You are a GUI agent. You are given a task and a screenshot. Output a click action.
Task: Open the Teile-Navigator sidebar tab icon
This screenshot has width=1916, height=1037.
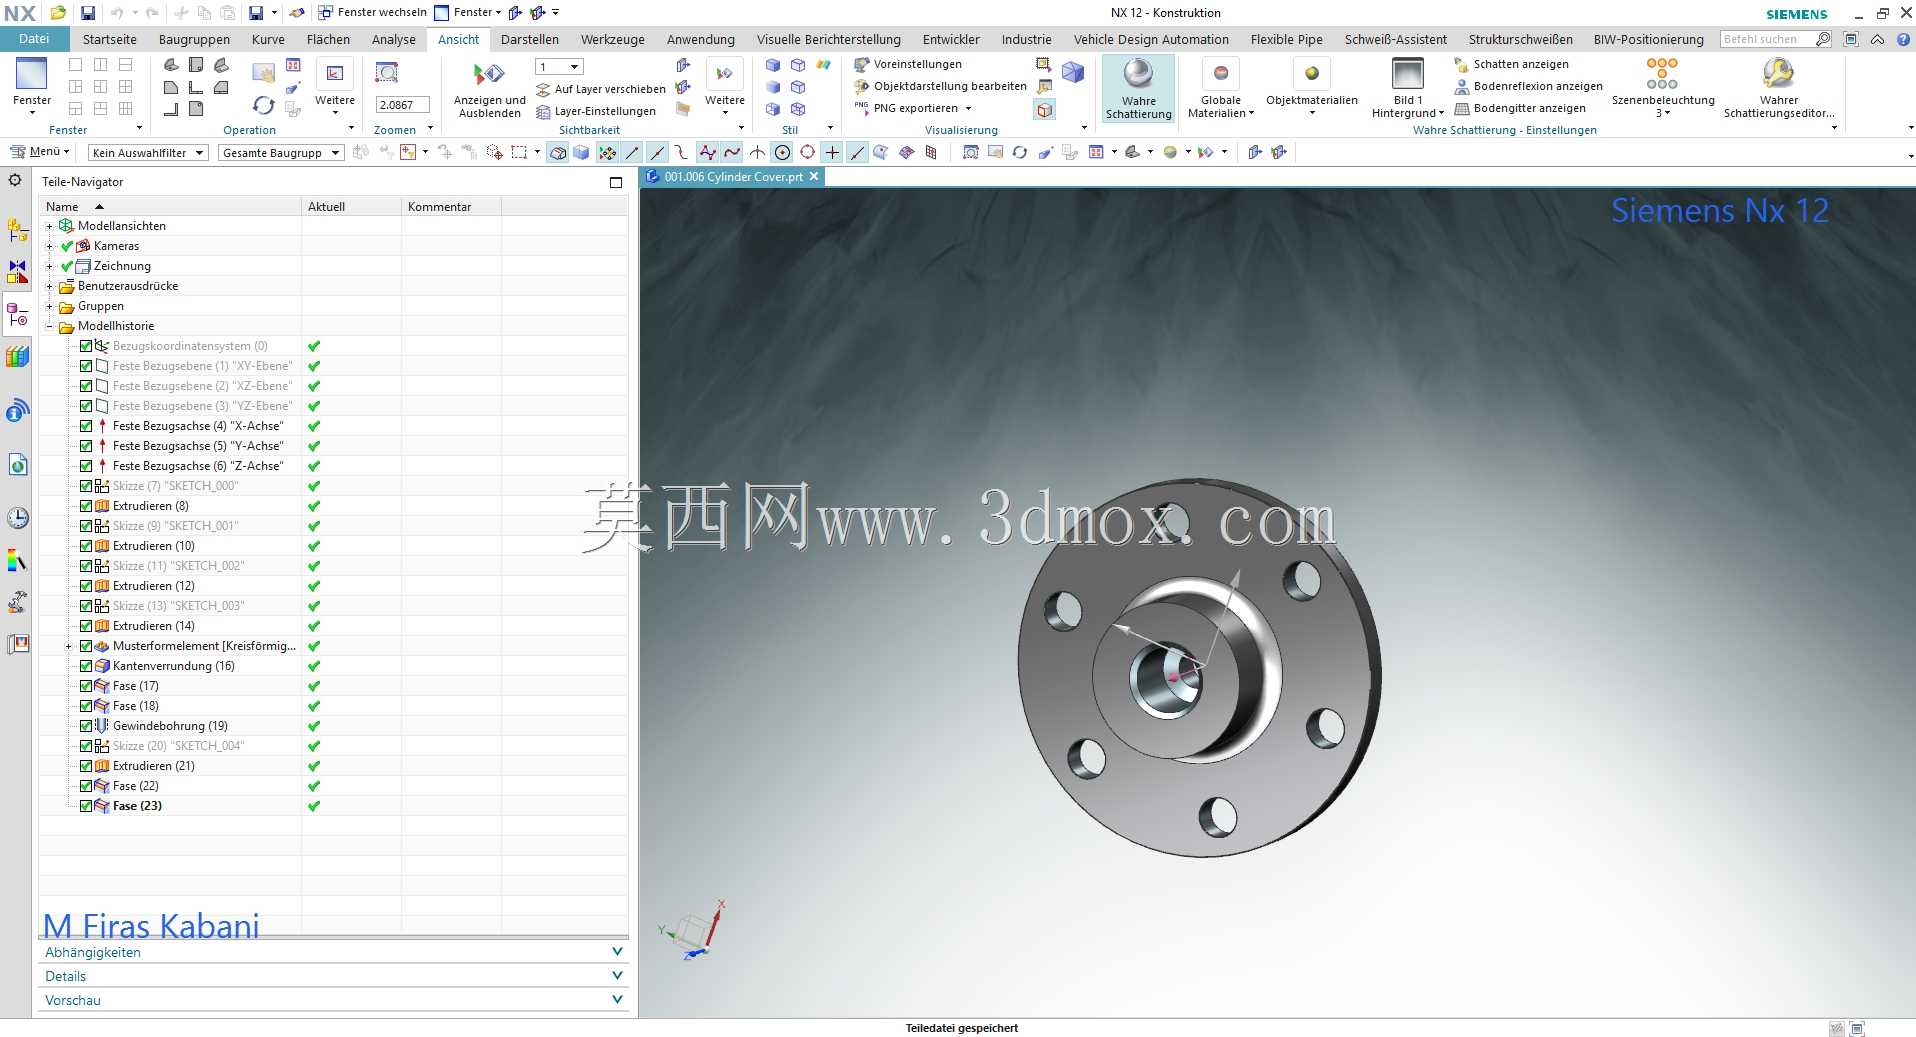click(x=17, y=316)
